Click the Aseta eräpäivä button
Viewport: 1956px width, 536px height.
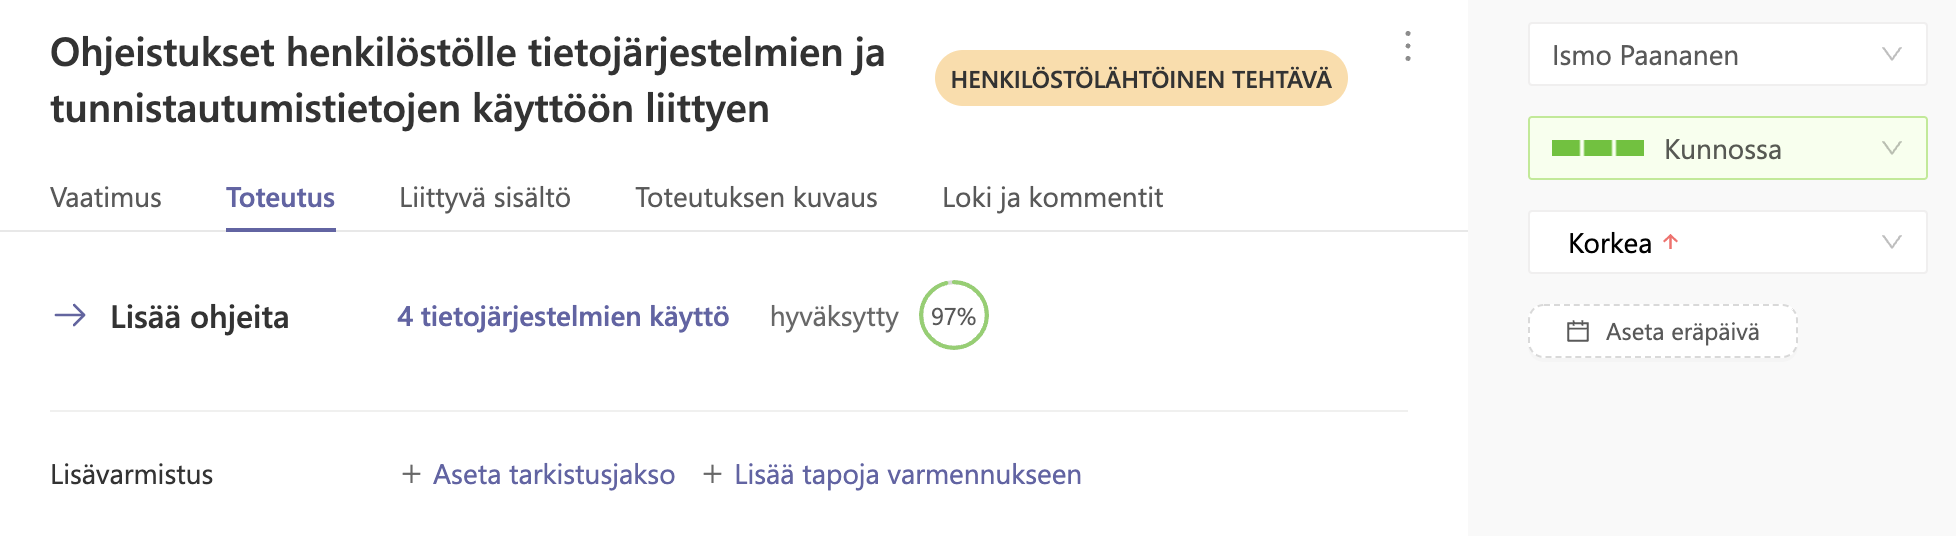(x=1663, y=331)
